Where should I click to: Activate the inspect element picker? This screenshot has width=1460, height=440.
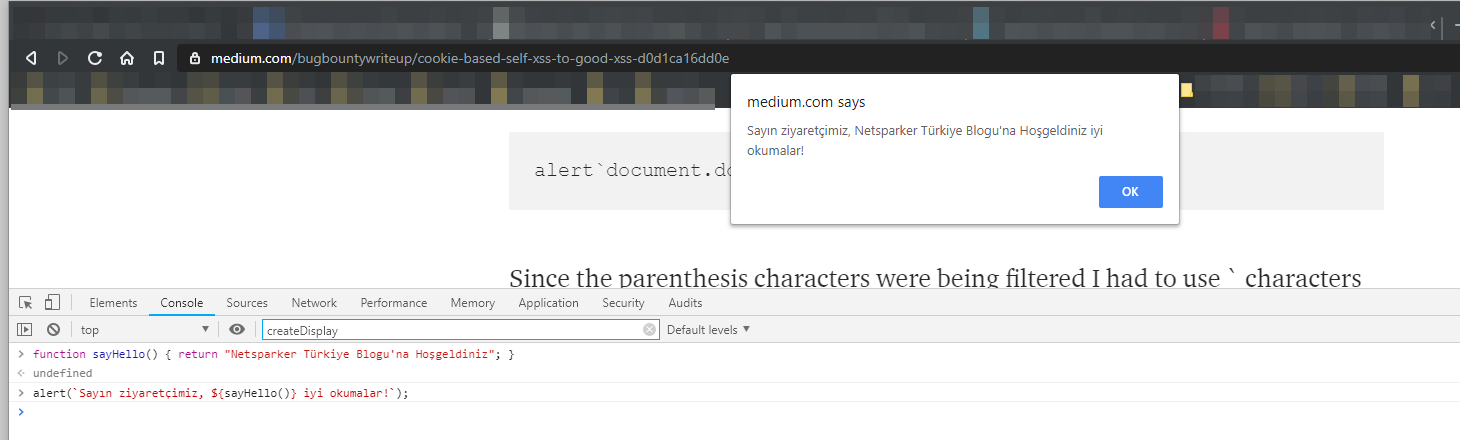[x=26, y=303]
